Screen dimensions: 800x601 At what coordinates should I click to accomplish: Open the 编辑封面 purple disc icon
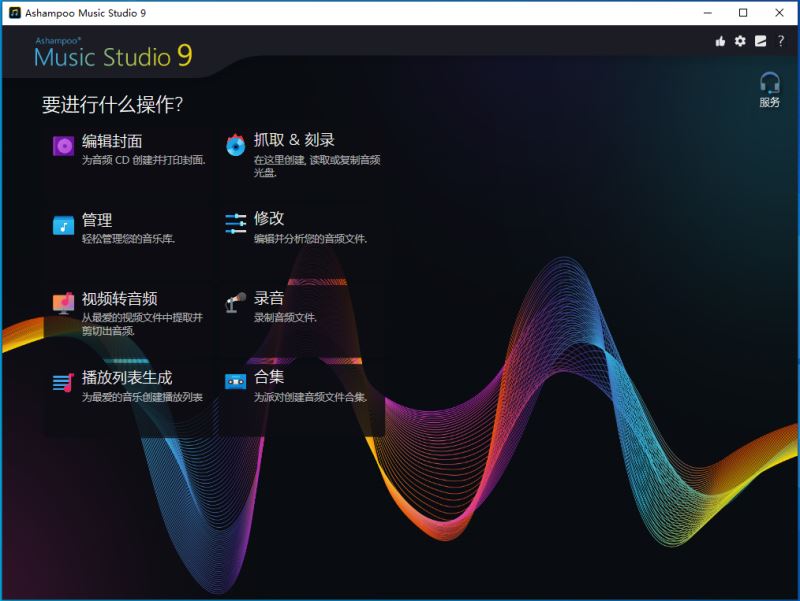click(x=64, y=146)
